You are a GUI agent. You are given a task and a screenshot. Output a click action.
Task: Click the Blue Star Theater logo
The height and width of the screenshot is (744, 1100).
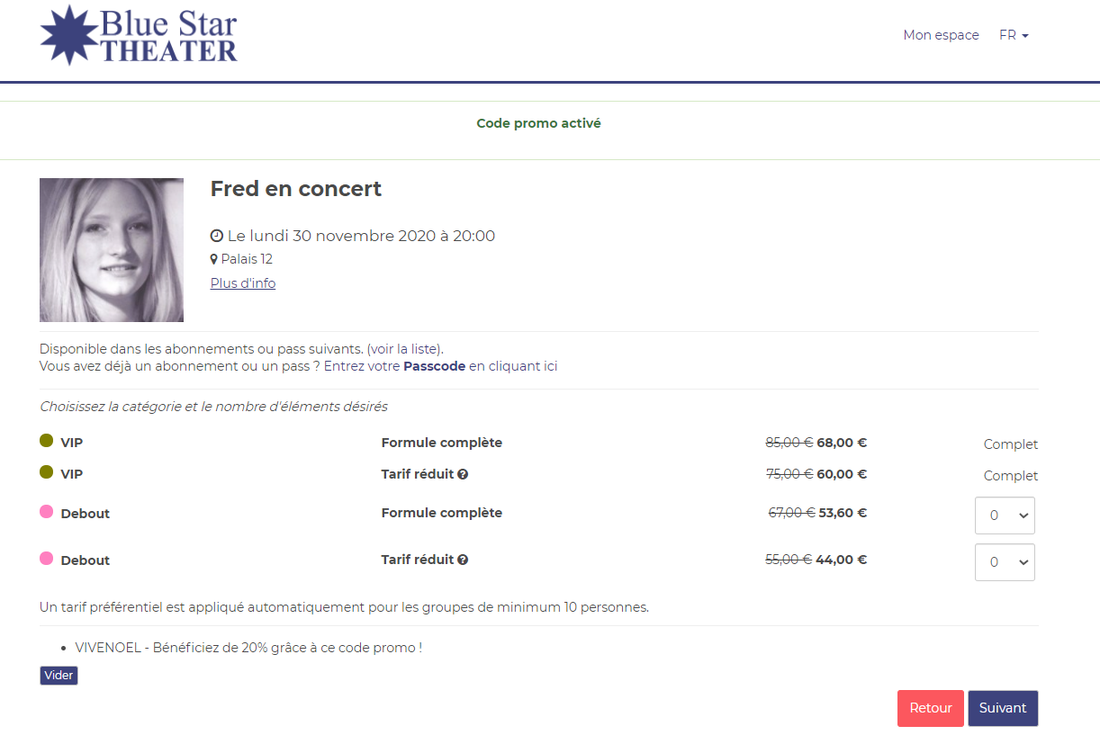(138, 35)
